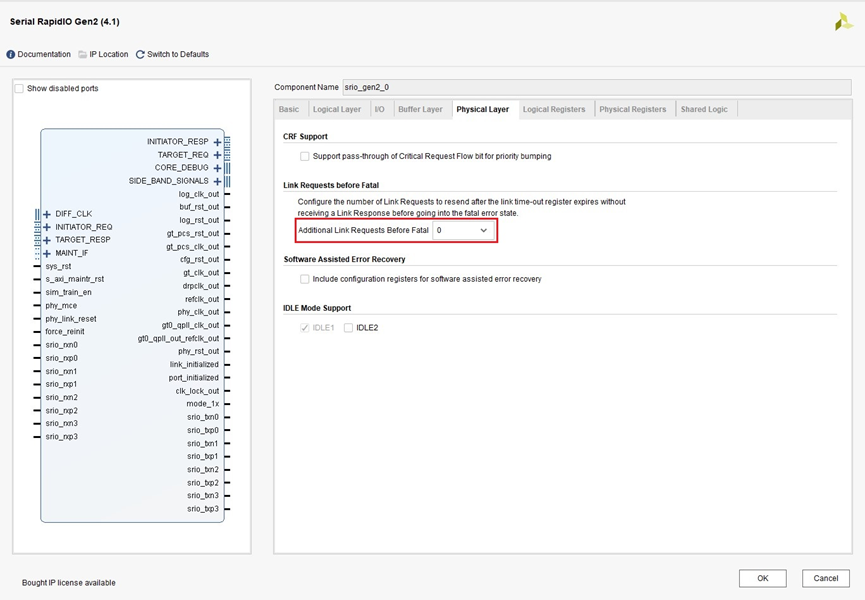Viewport: 865px width, 600px height.
Task: Click Switch to Defaults
Action: [178, 55]
